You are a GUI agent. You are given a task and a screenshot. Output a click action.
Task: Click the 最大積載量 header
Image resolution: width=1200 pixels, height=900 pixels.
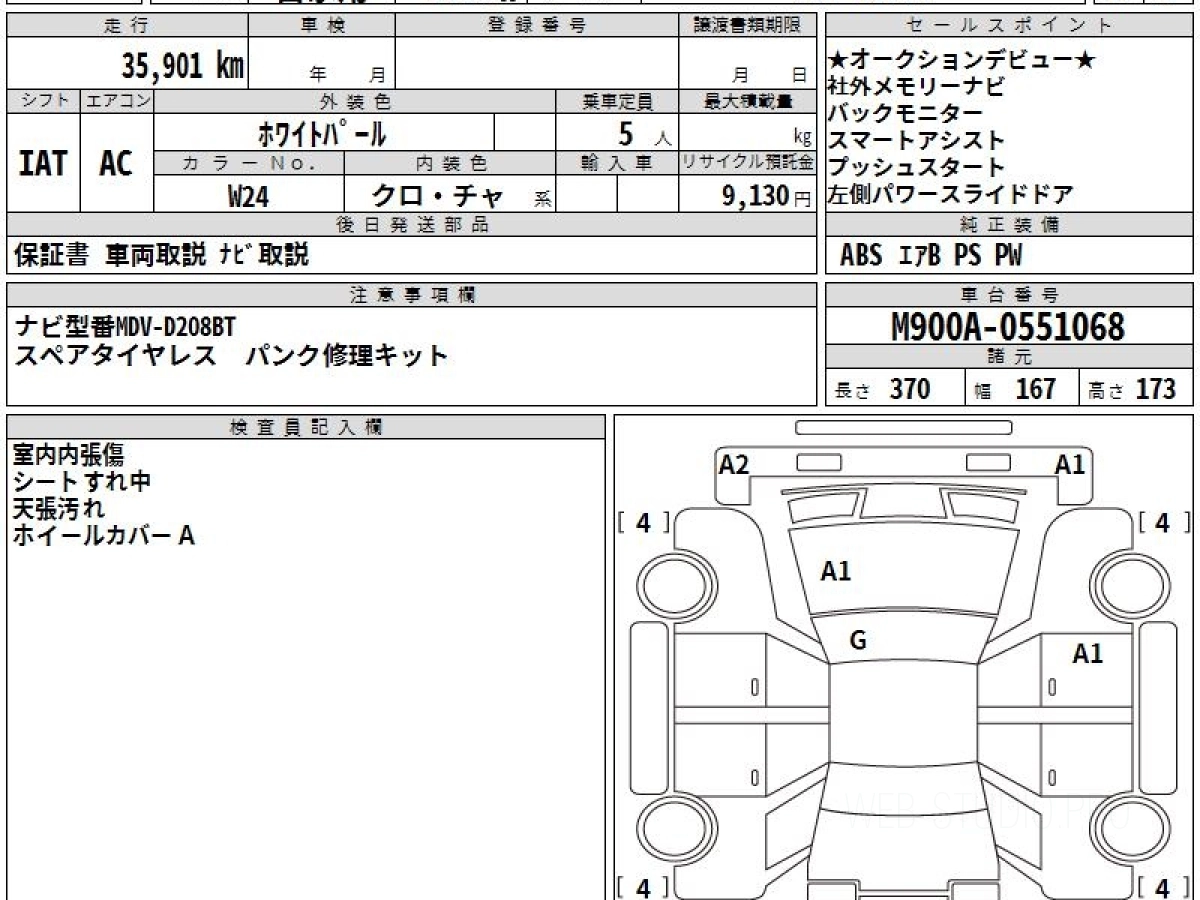pyautogui.click(x=747, y=101)
